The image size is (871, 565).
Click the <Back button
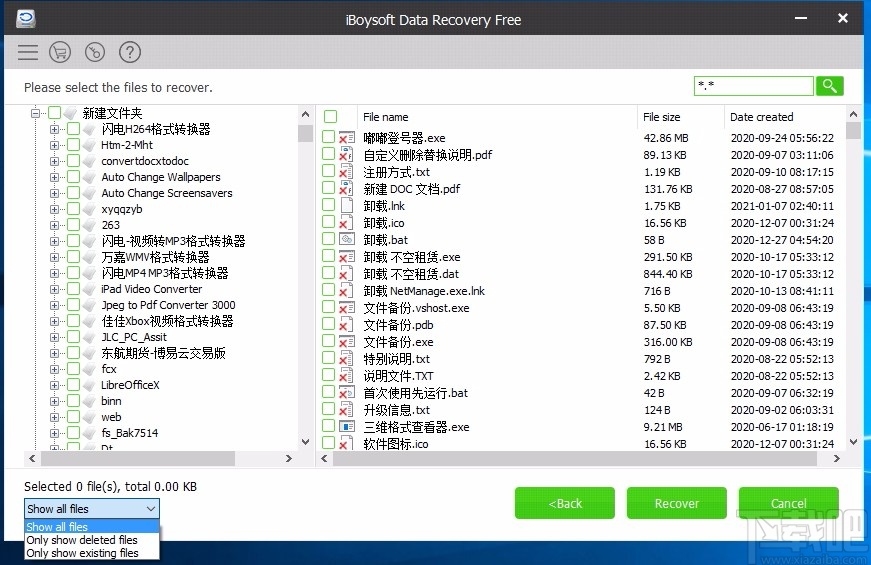click(x=565, y=503)
